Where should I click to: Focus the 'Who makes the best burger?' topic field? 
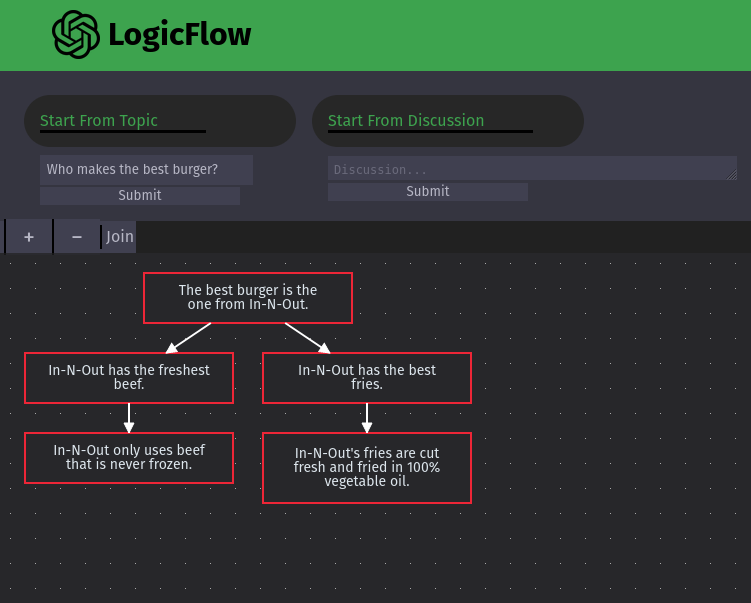tap(147, 170)
